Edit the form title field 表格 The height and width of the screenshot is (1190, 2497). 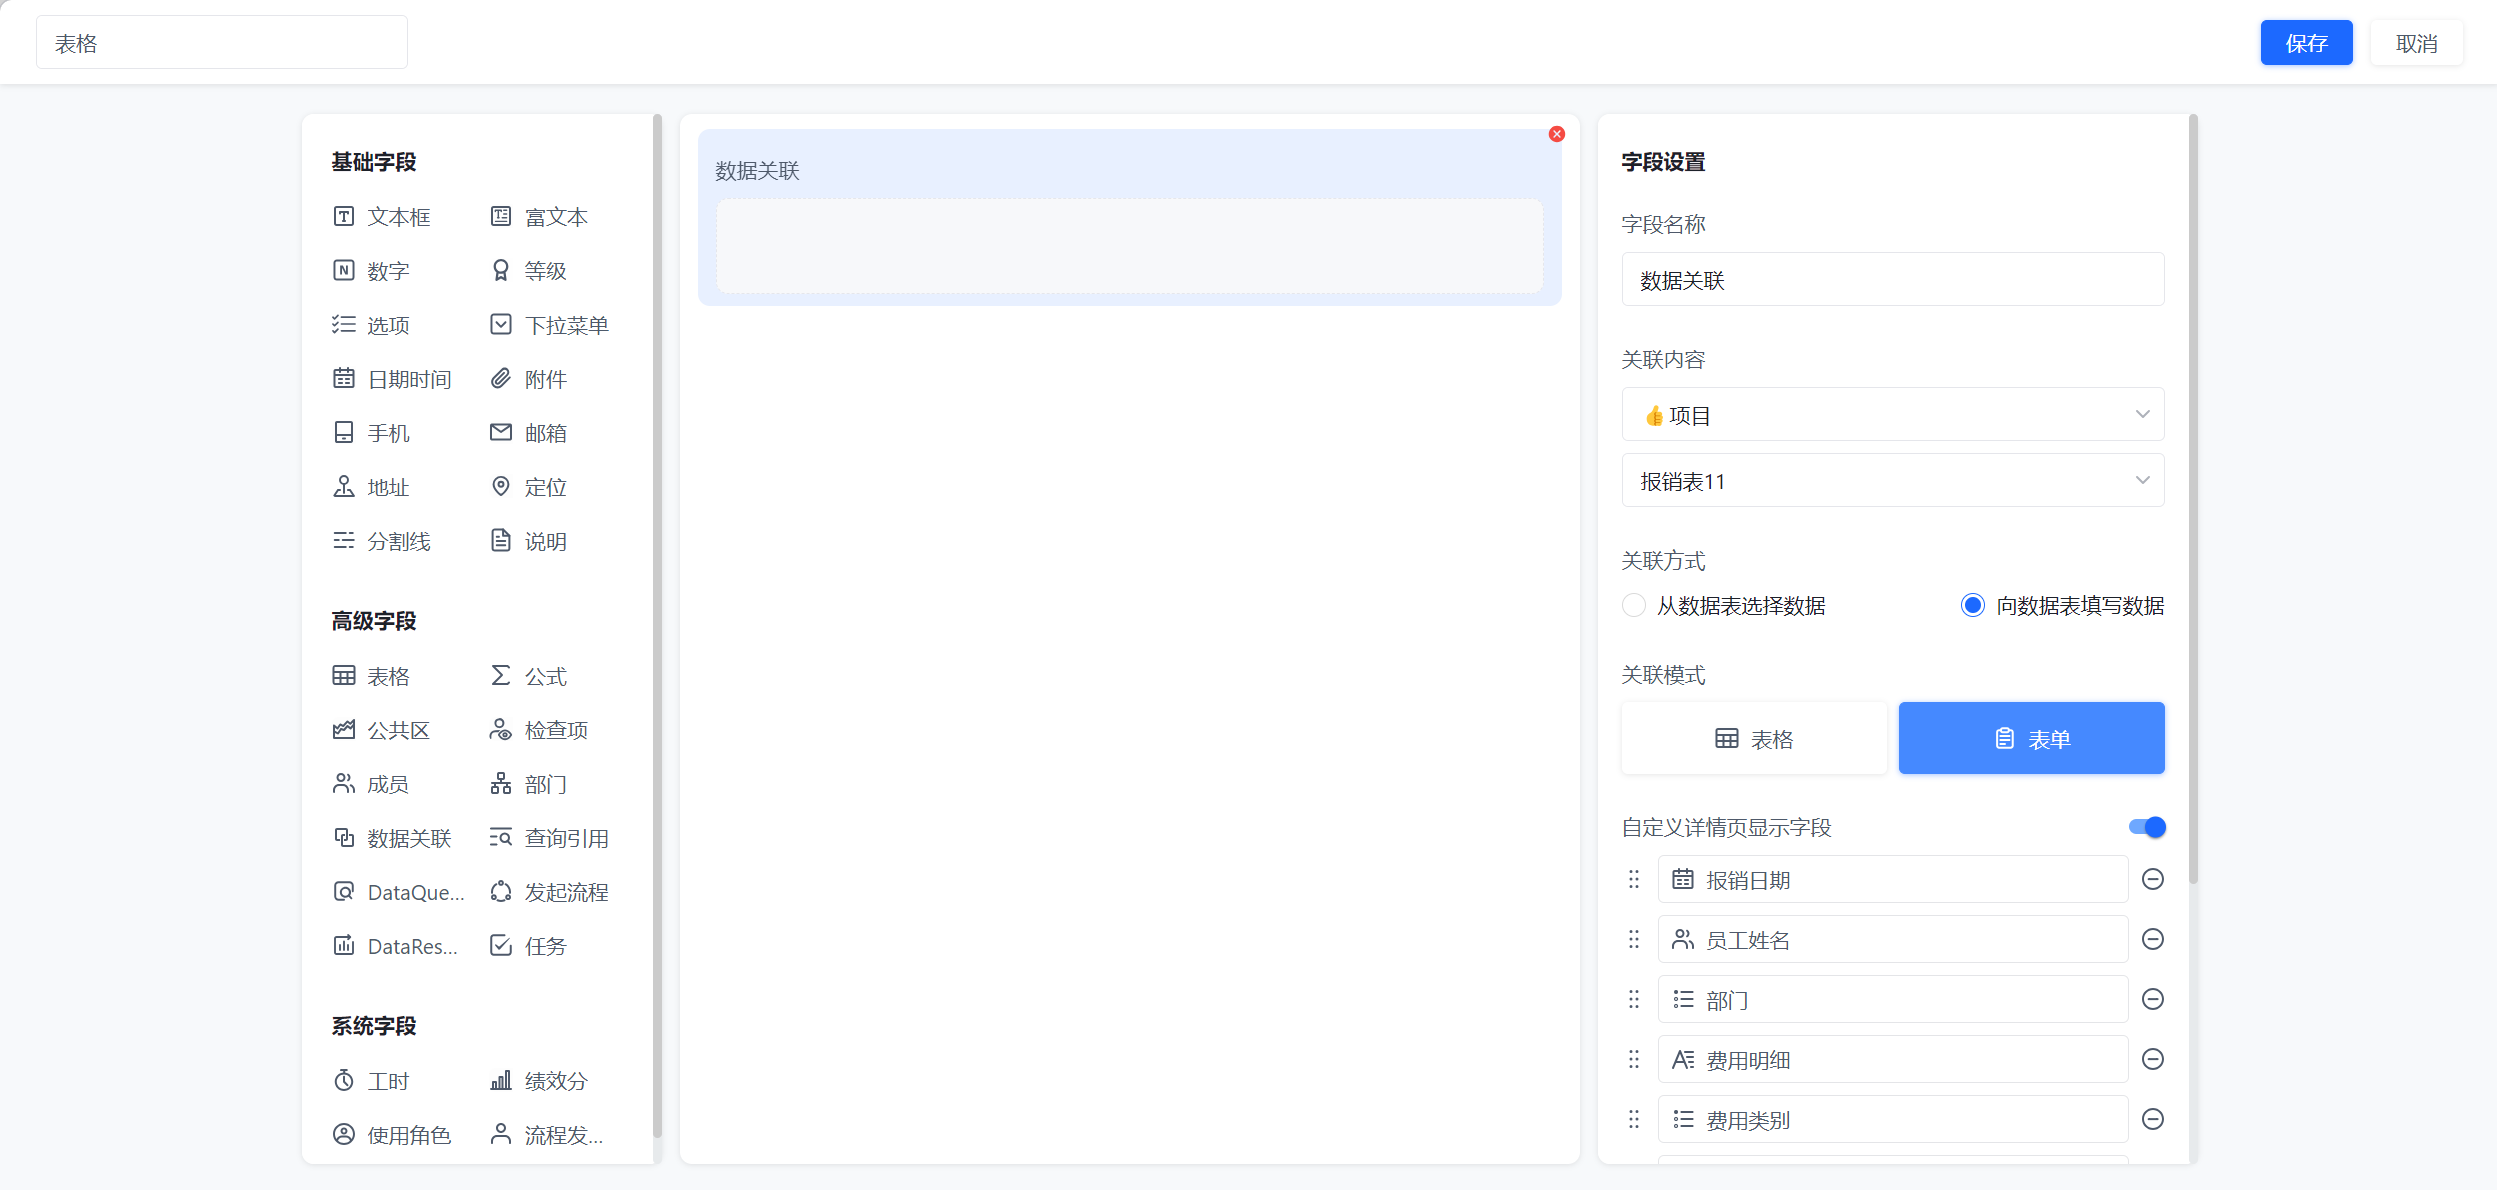[222, 43]
